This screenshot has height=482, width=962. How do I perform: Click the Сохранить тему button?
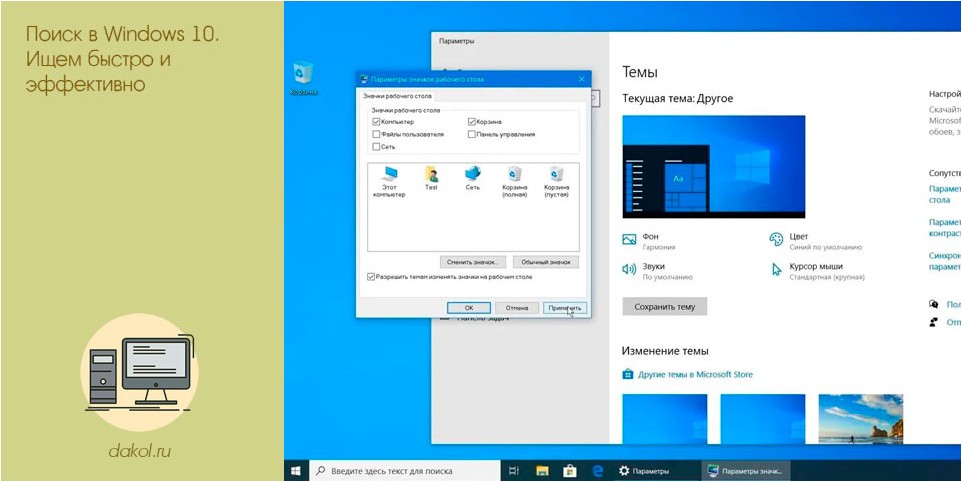[664, 306]
